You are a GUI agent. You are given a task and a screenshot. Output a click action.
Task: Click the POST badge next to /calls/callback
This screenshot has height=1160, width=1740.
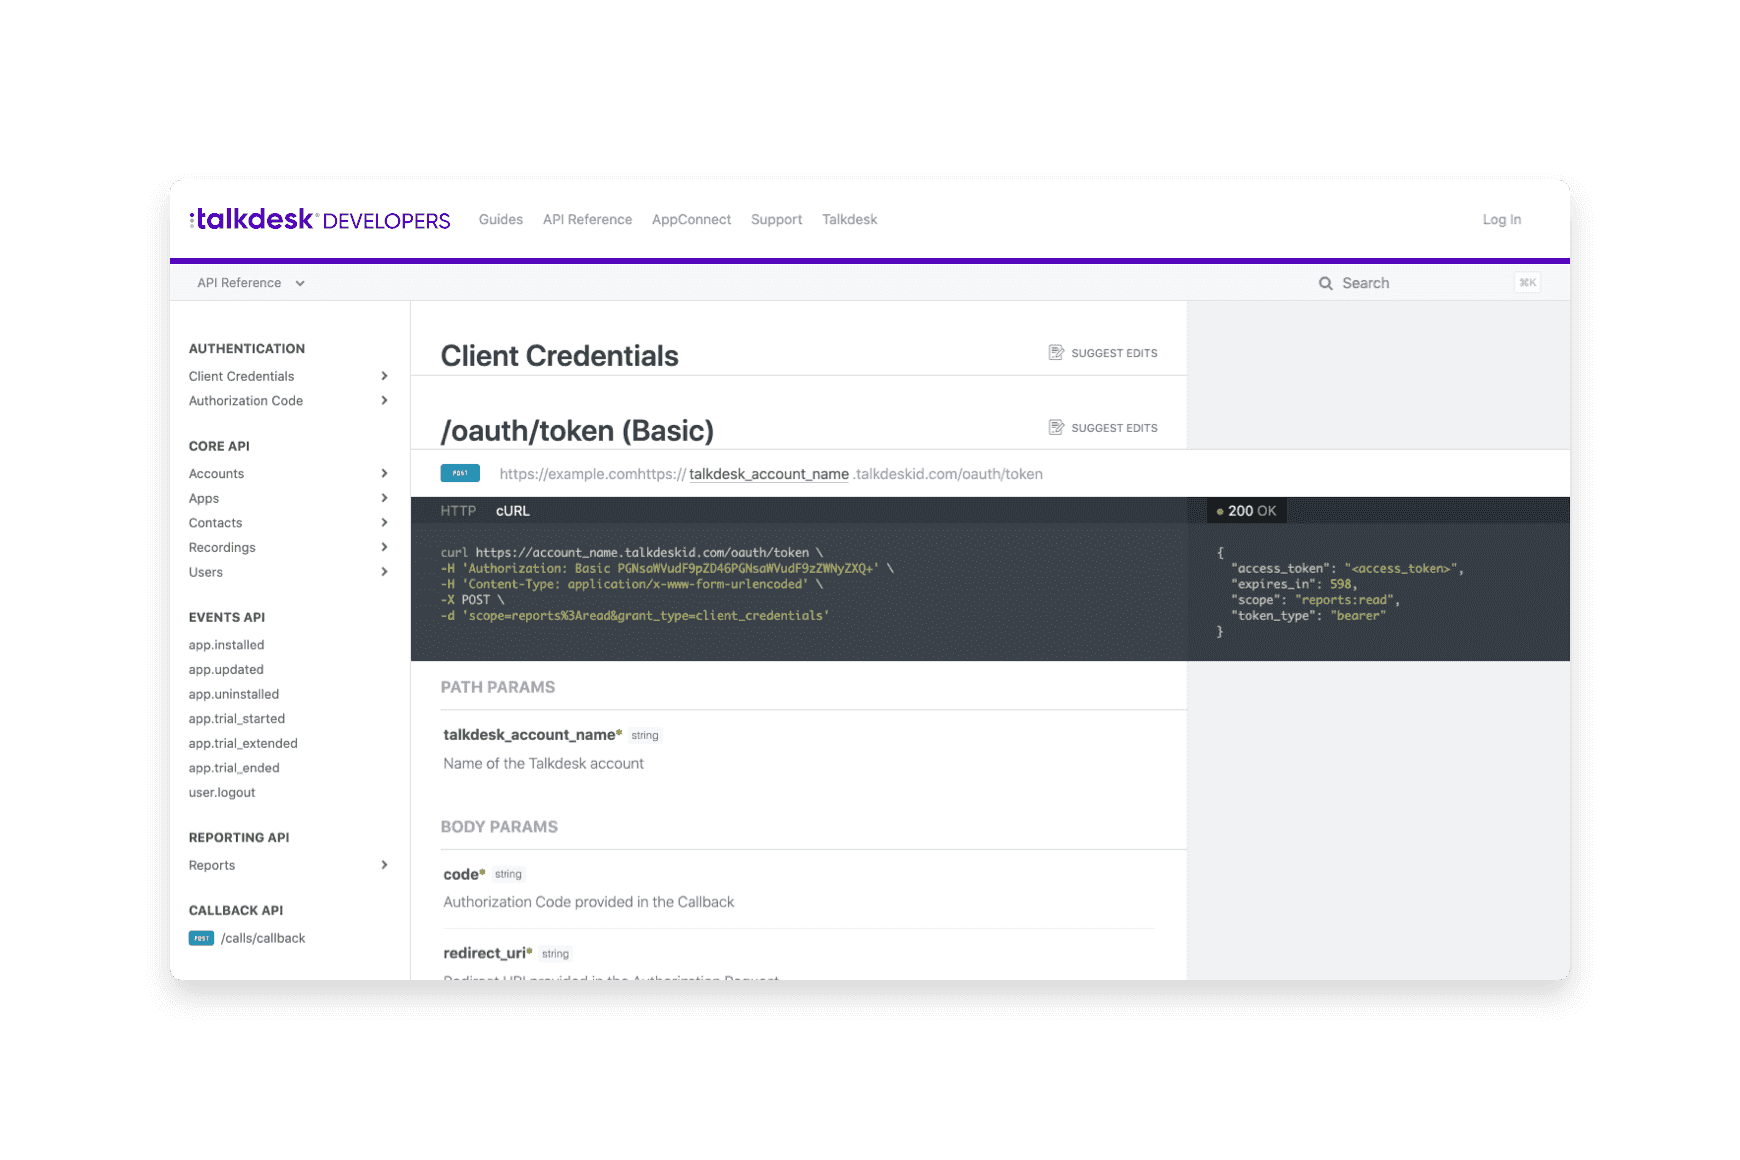[201, 938]
